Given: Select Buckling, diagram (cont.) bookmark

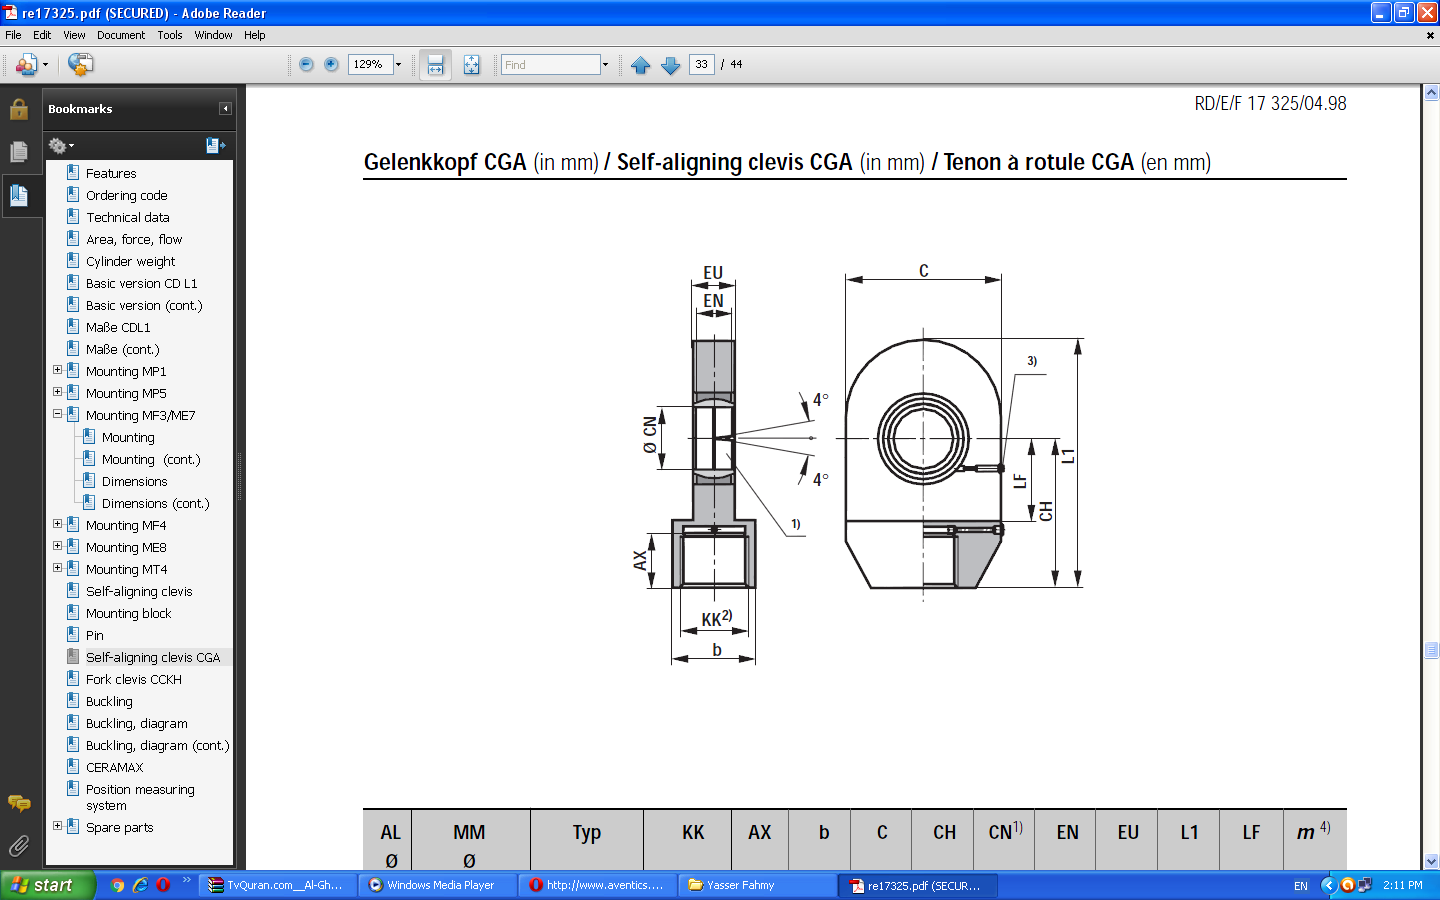Looking at the screenshot, I should pos(158,746).
